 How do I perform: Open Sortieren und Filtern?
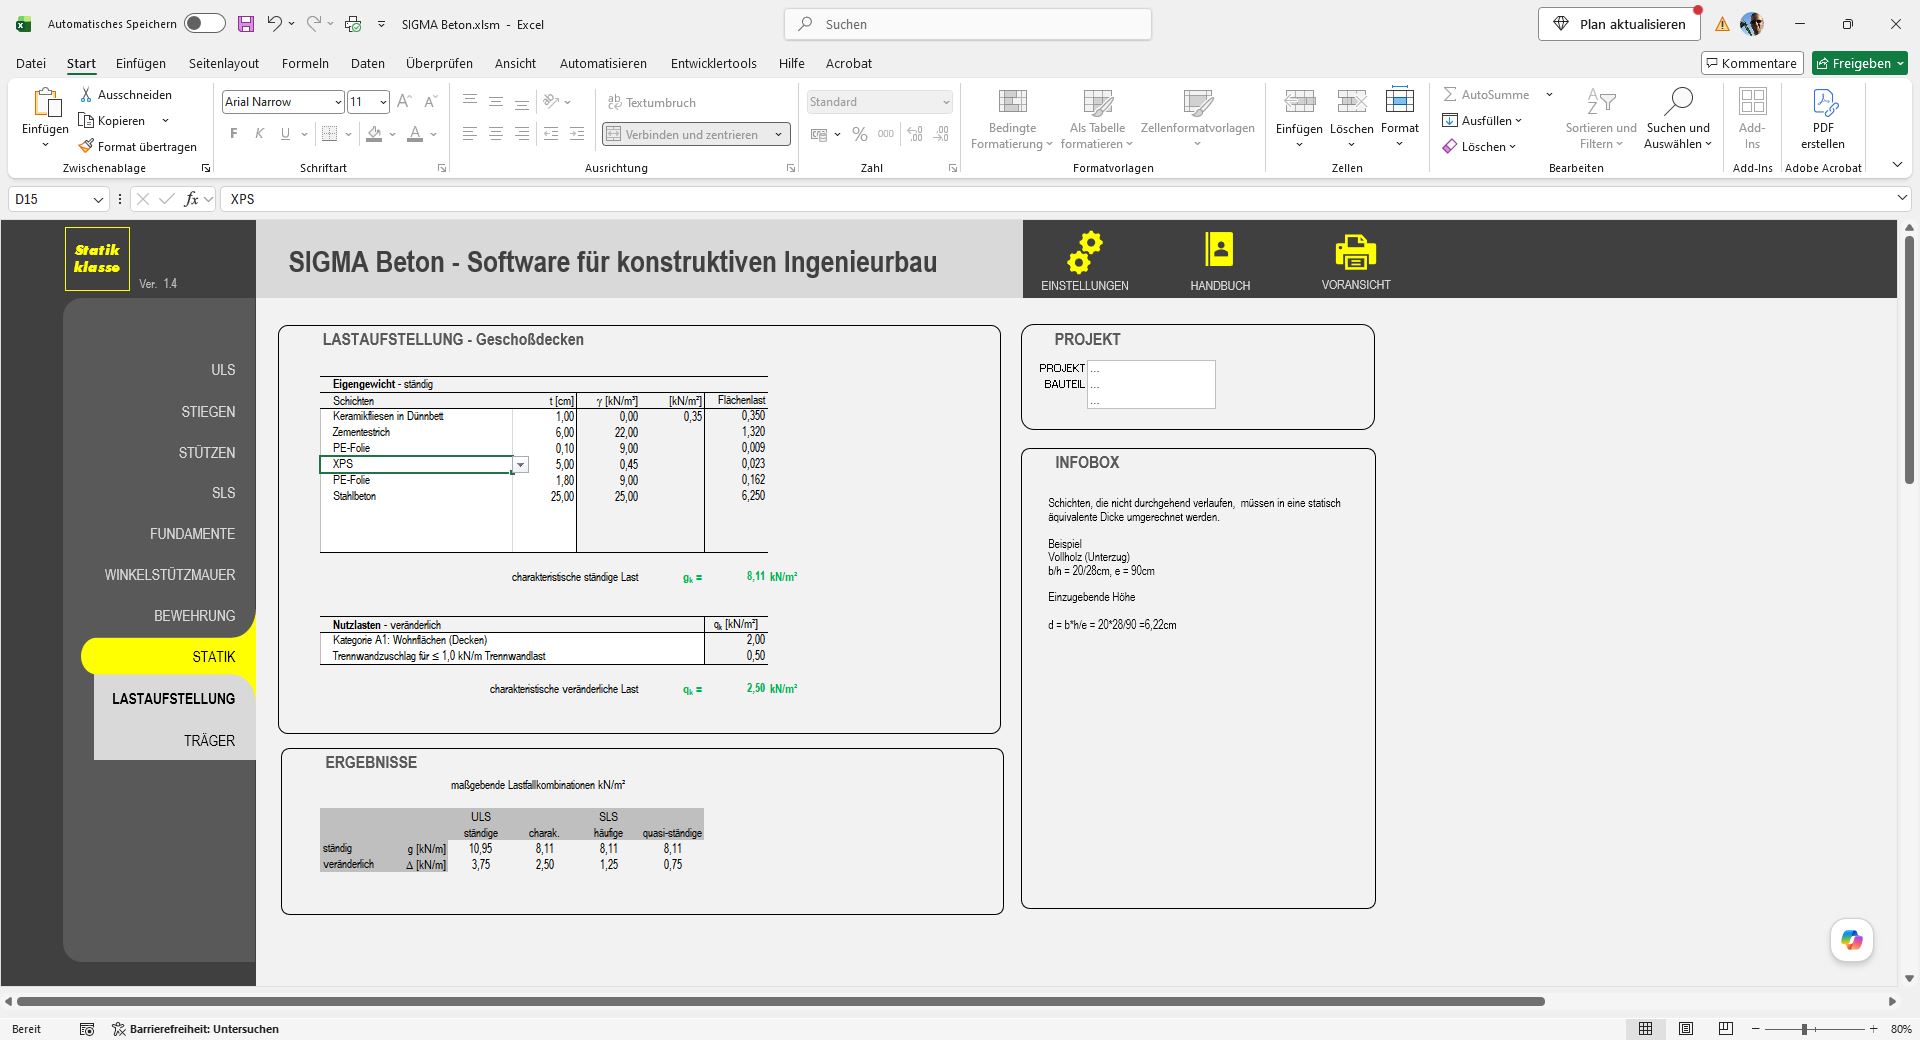tap(1601, 119)
